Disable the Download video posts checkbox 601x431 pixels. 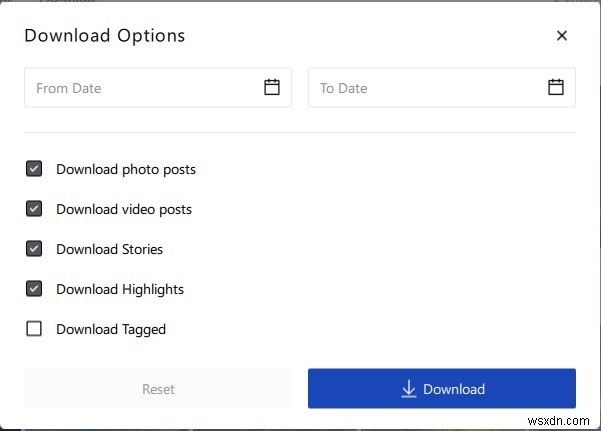click(34, 209)
